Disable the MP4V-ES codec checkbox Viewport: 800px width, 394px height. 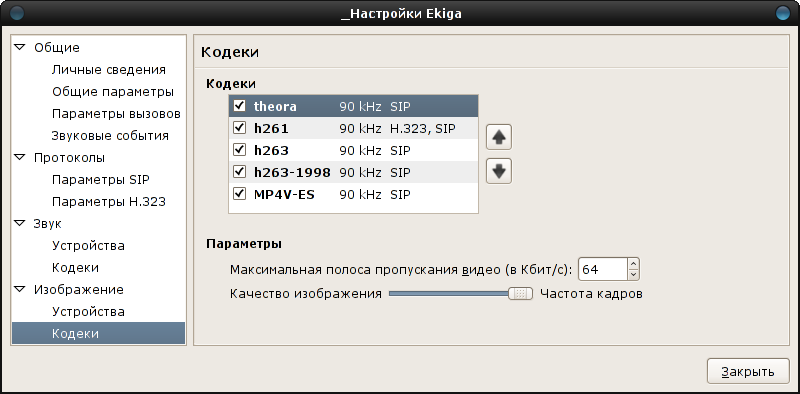click(239, 194)
